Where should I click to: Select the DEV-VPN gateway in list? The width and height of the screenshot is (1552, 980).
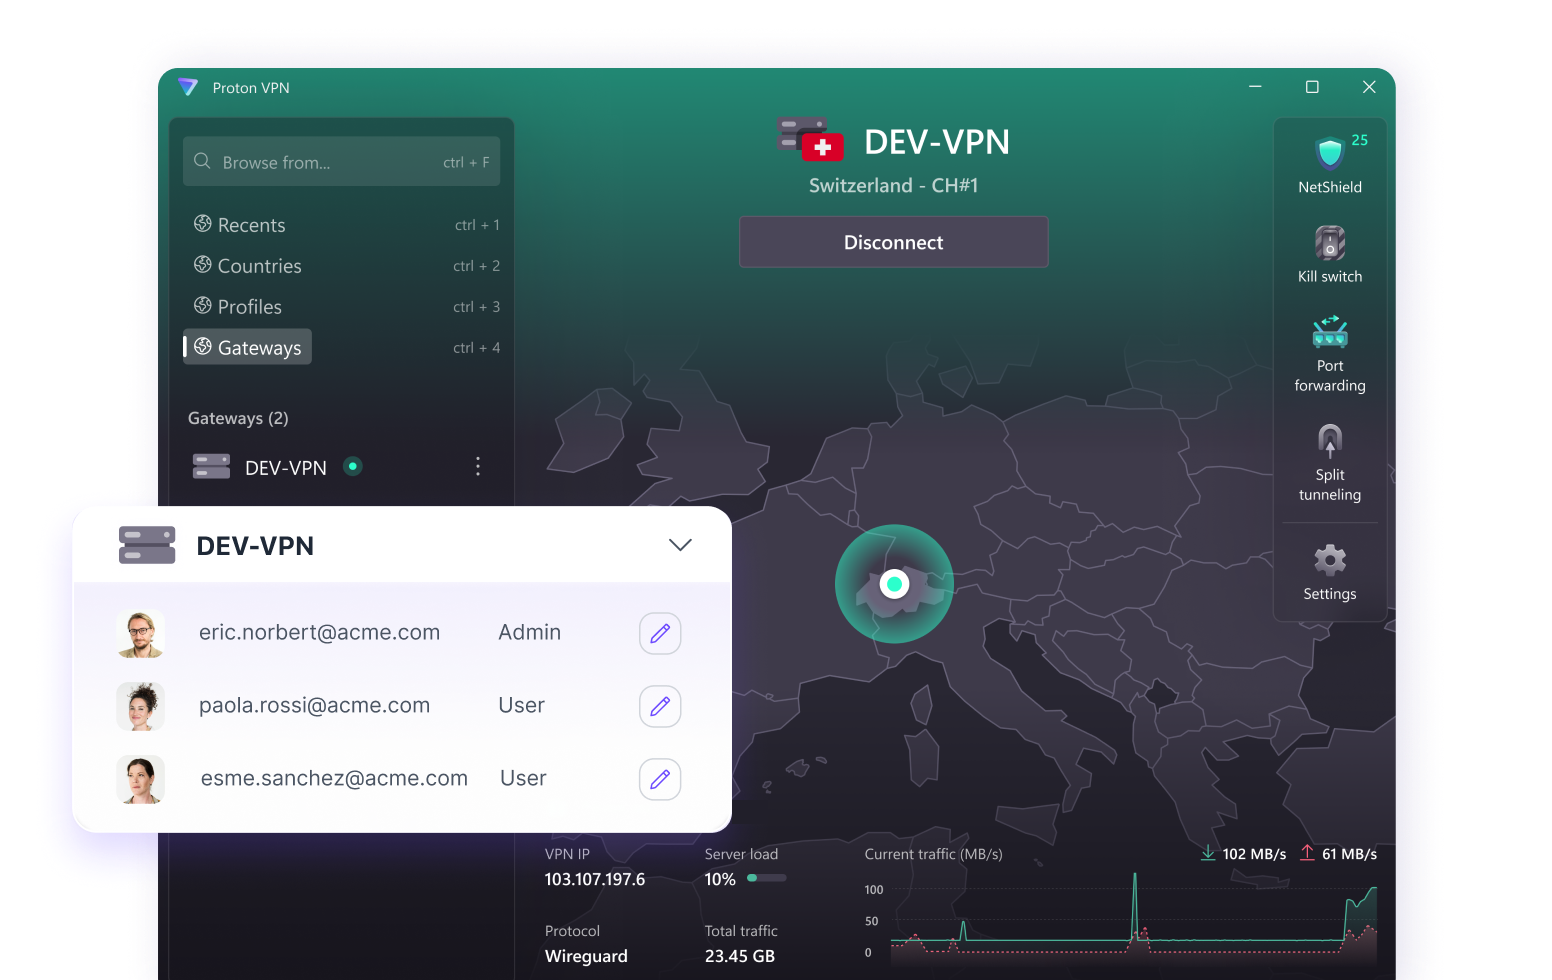285,467
